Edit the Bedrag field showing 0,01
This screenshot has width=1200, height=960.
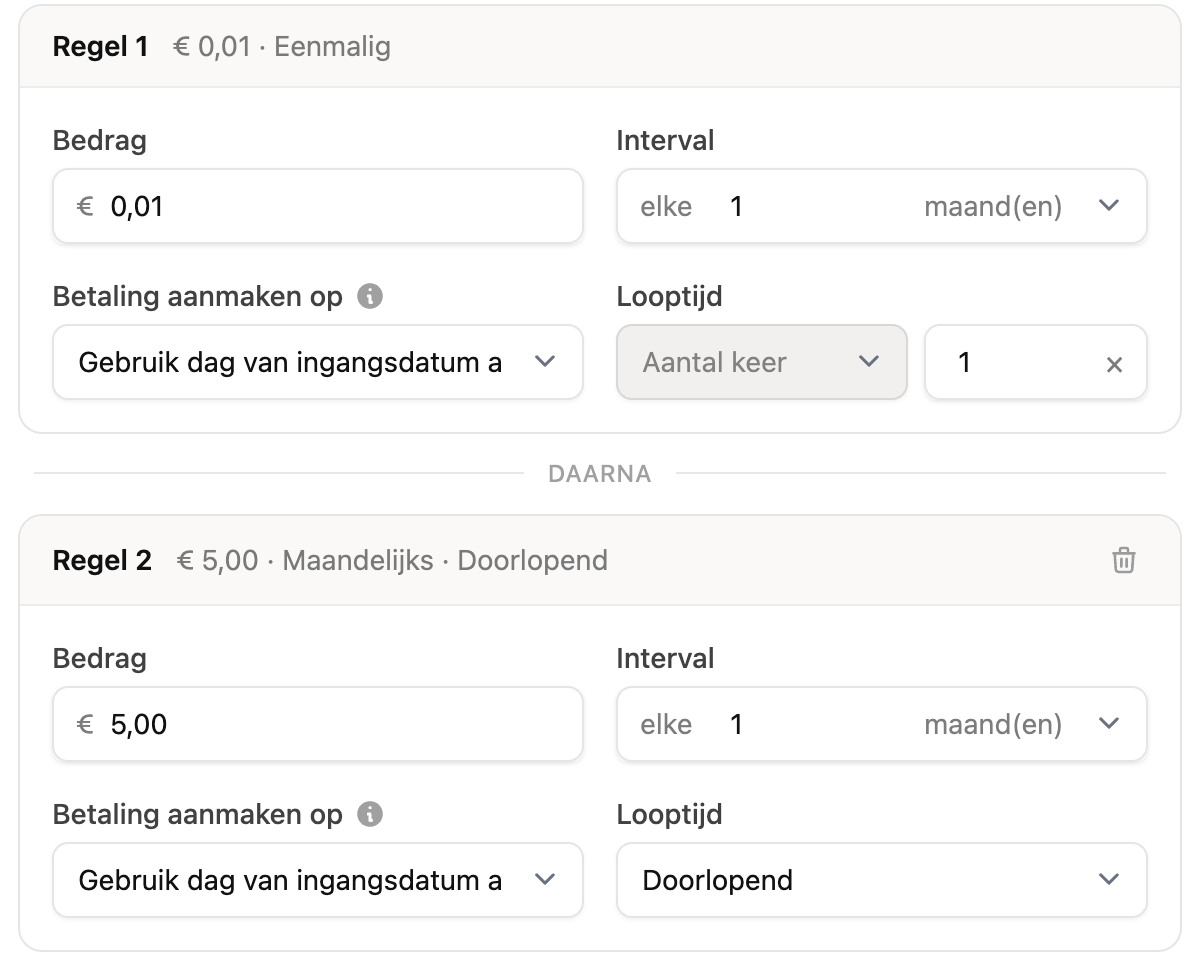[318, 206]
